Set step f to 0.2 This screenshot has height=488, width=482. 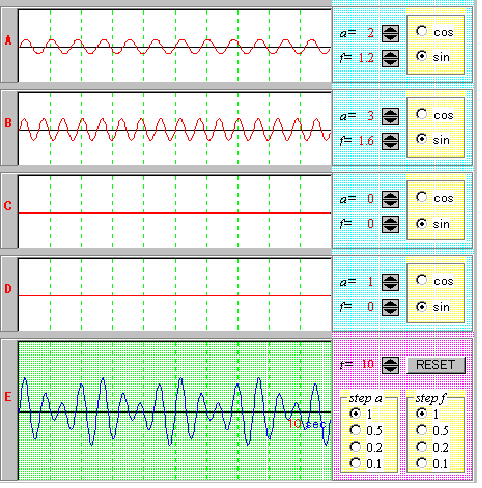(422, 447)
